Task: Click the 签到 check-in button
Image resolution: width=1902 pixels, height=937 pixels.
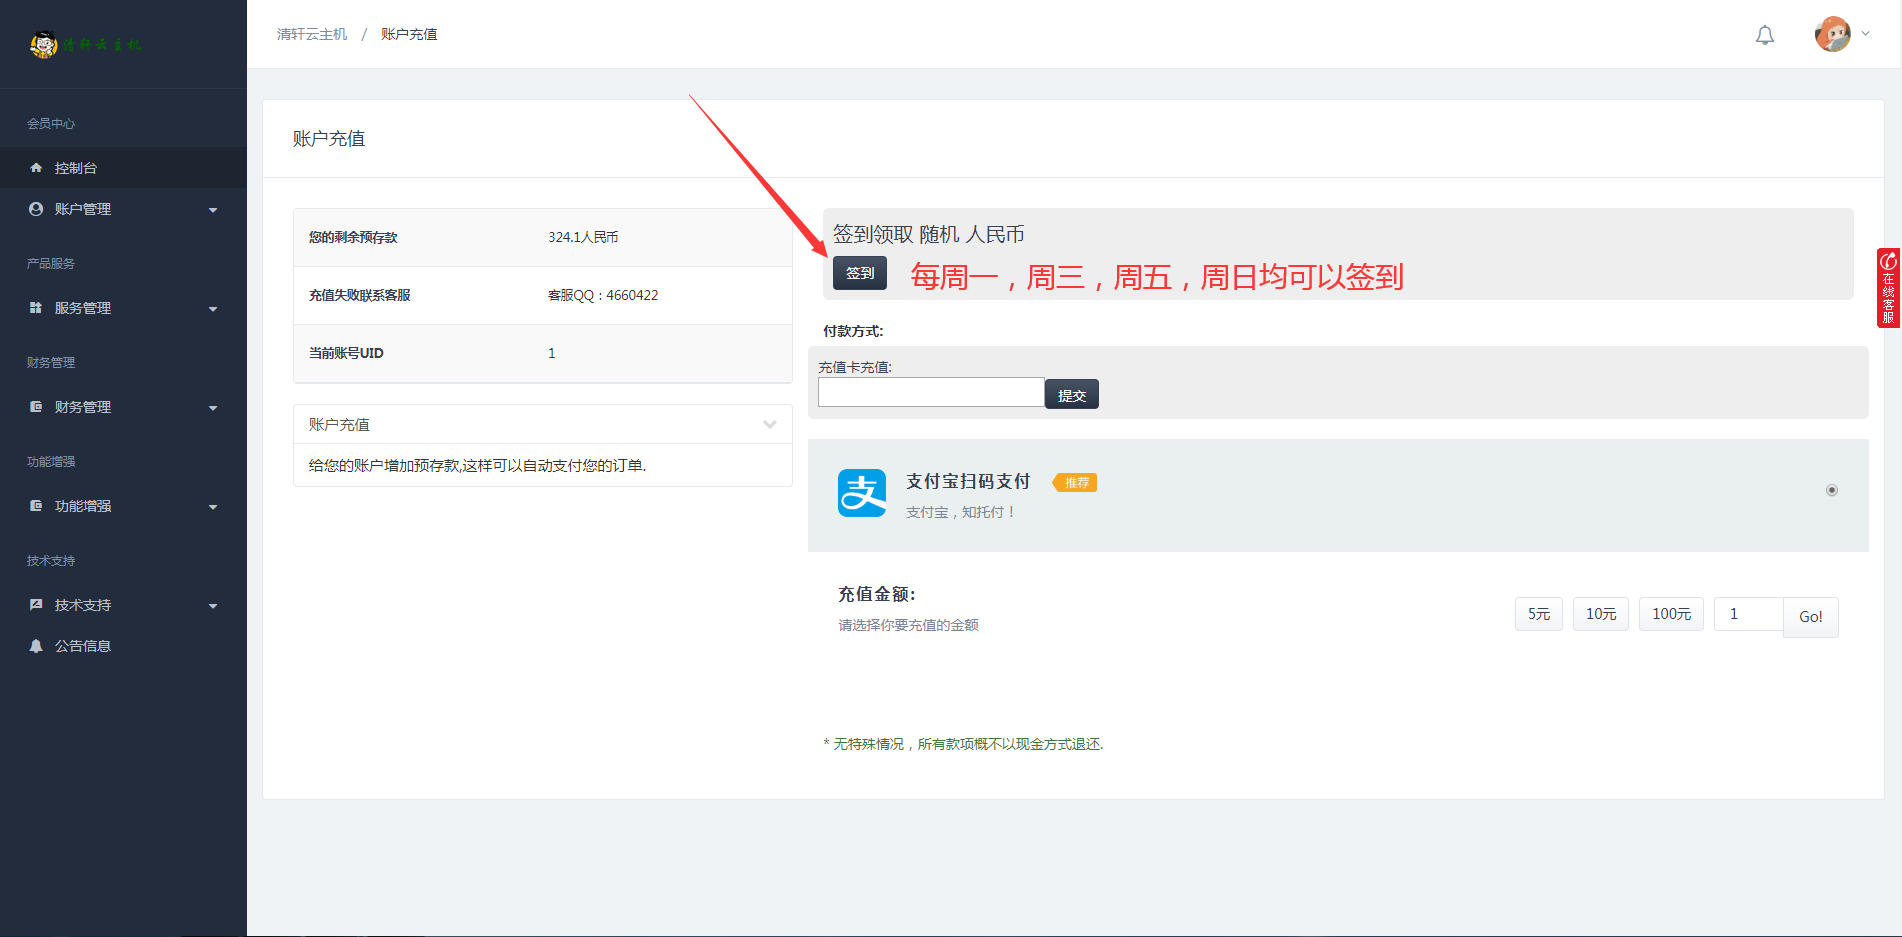Action: click(x=860, y=273)
